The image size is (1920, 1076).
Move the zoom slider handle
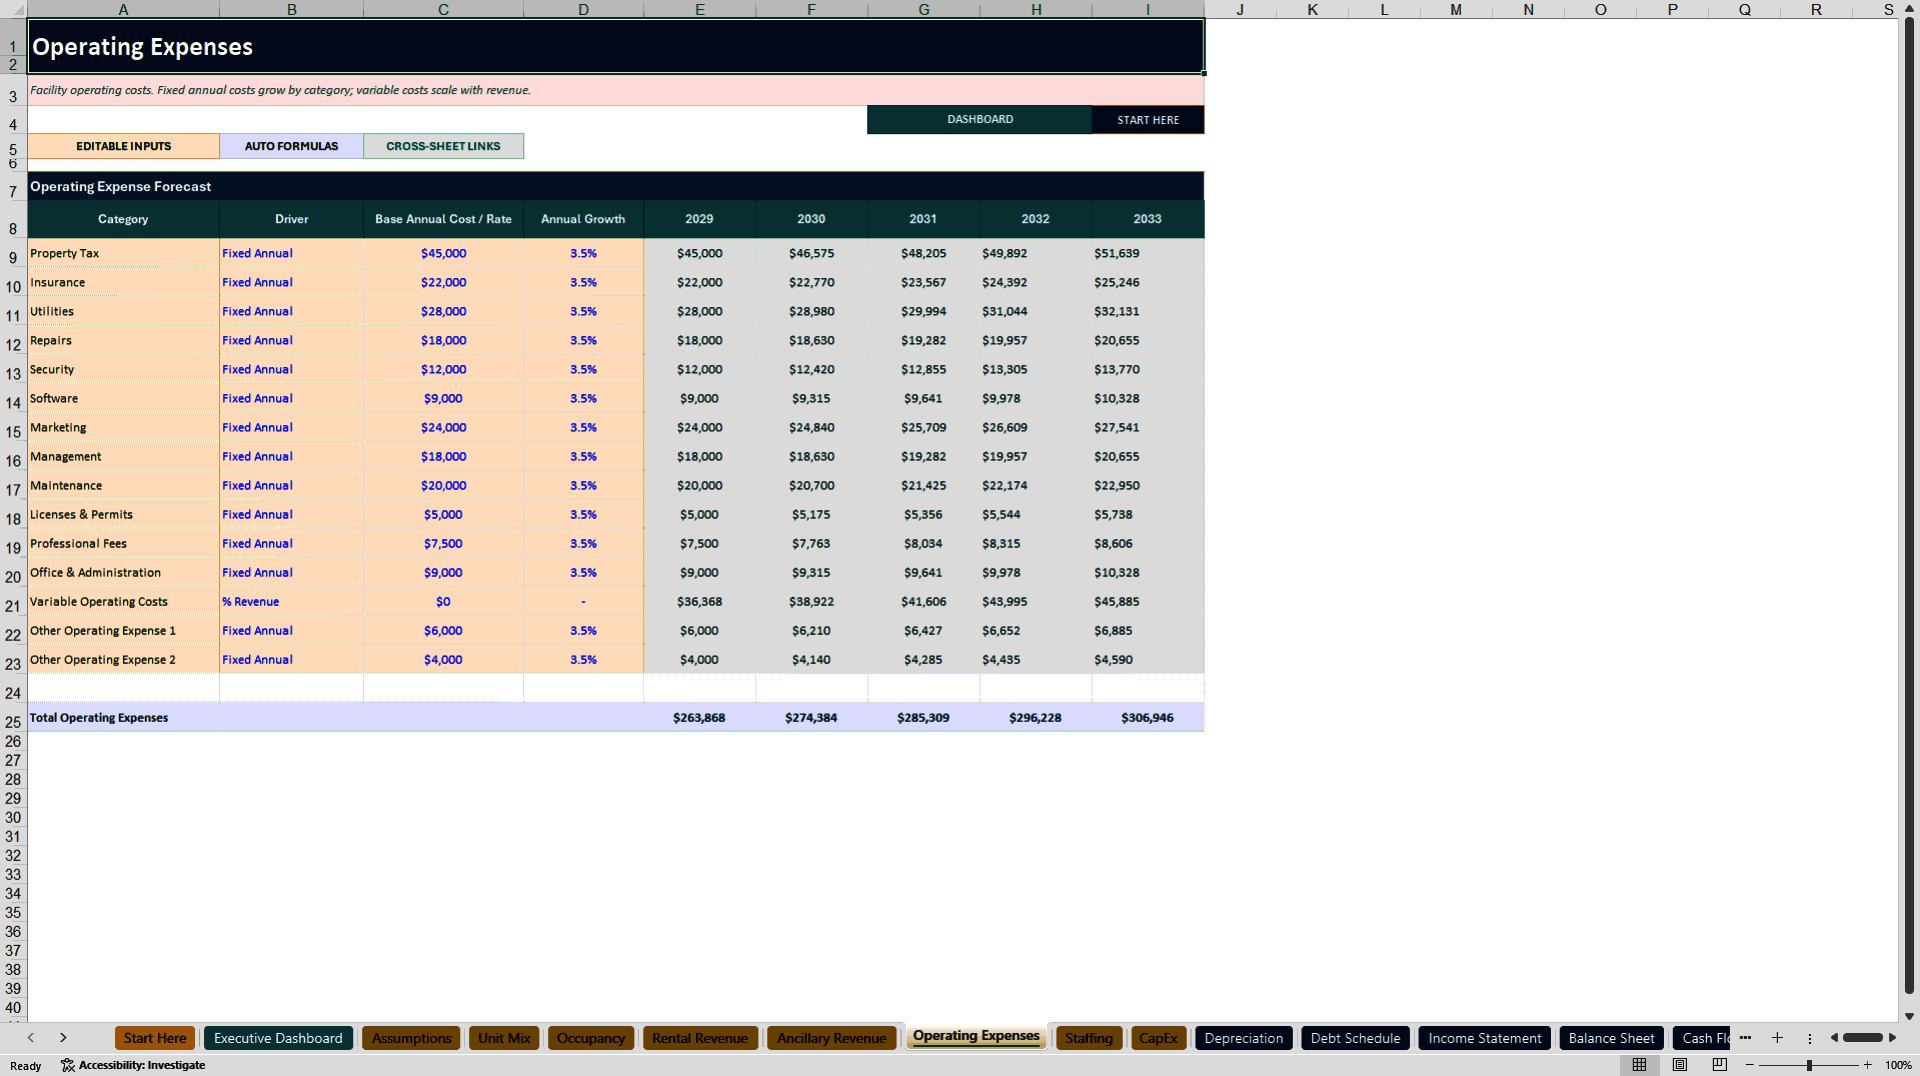pos(1809,1065)
